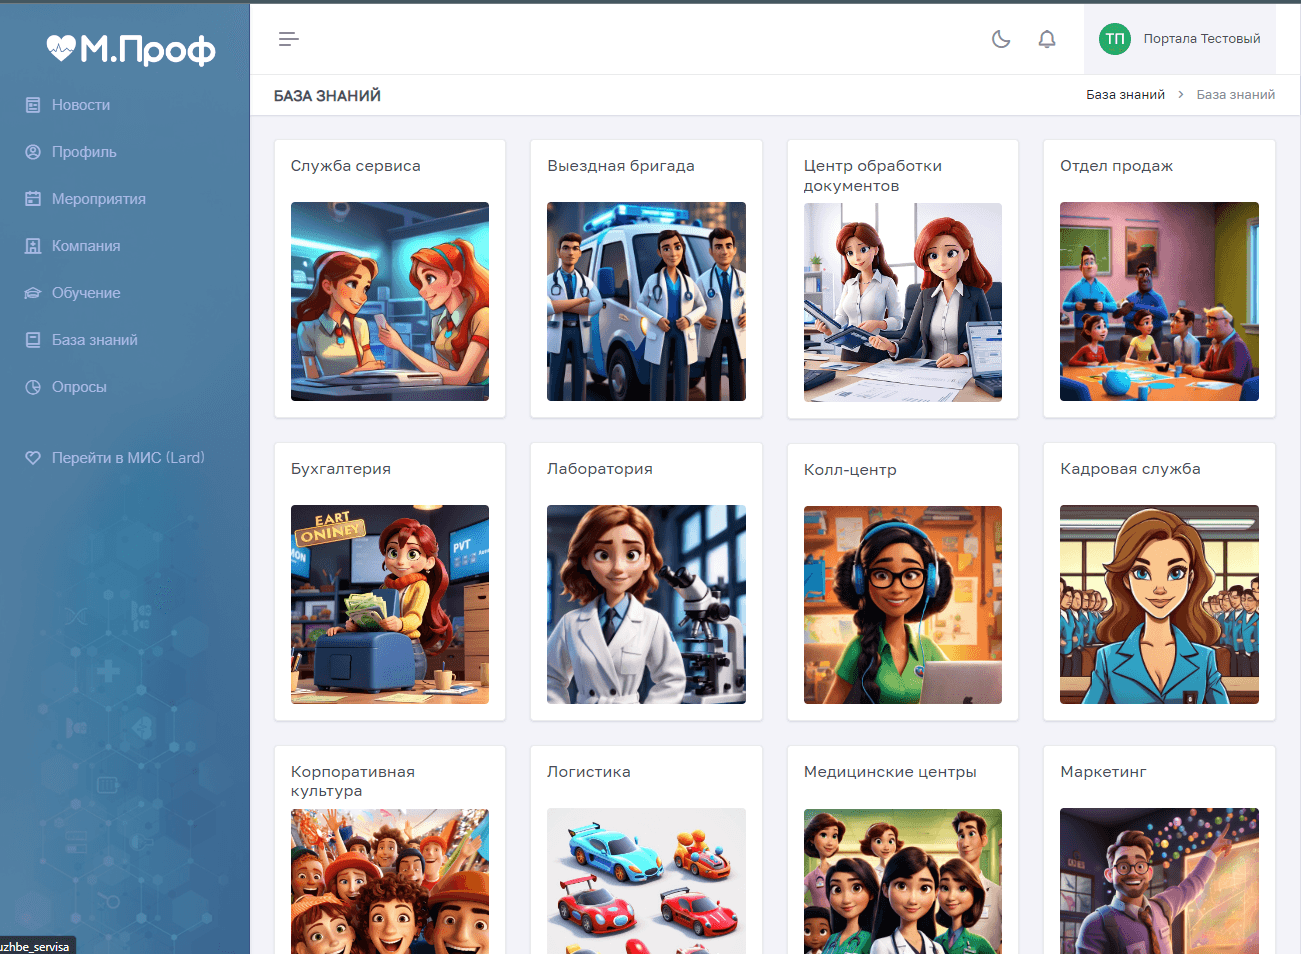Open the Служба сервиса thumbnail image

[x=390, y=301]
